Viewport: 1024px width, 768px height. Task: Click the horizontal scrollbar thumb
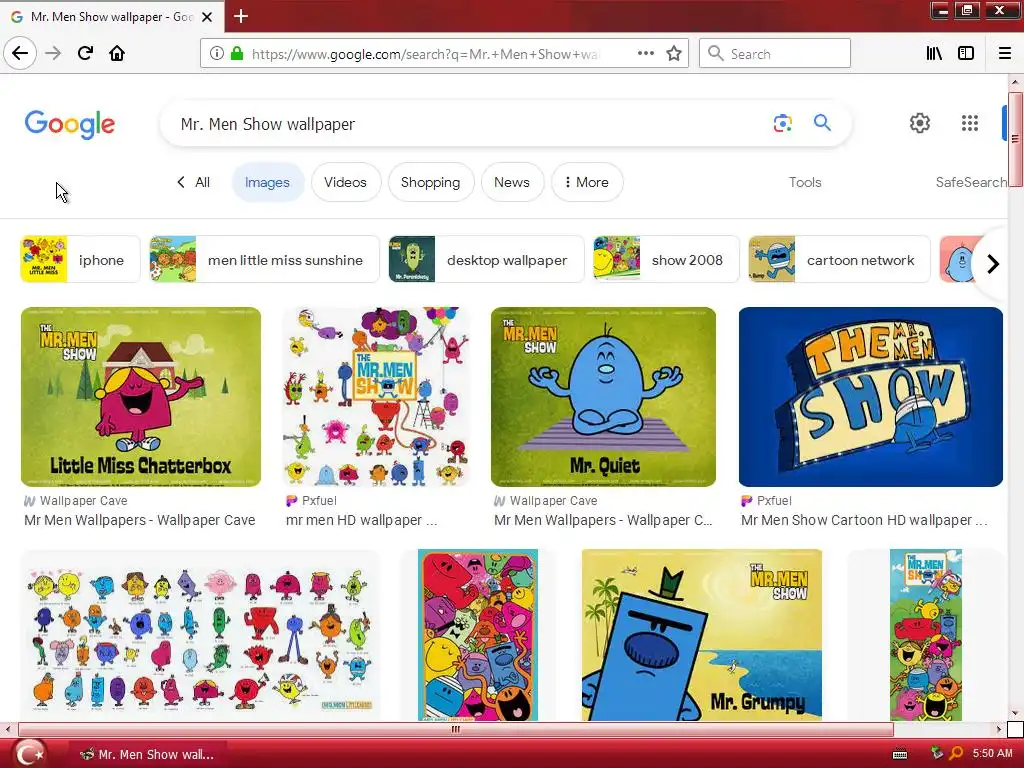click(x=455, y=729)
